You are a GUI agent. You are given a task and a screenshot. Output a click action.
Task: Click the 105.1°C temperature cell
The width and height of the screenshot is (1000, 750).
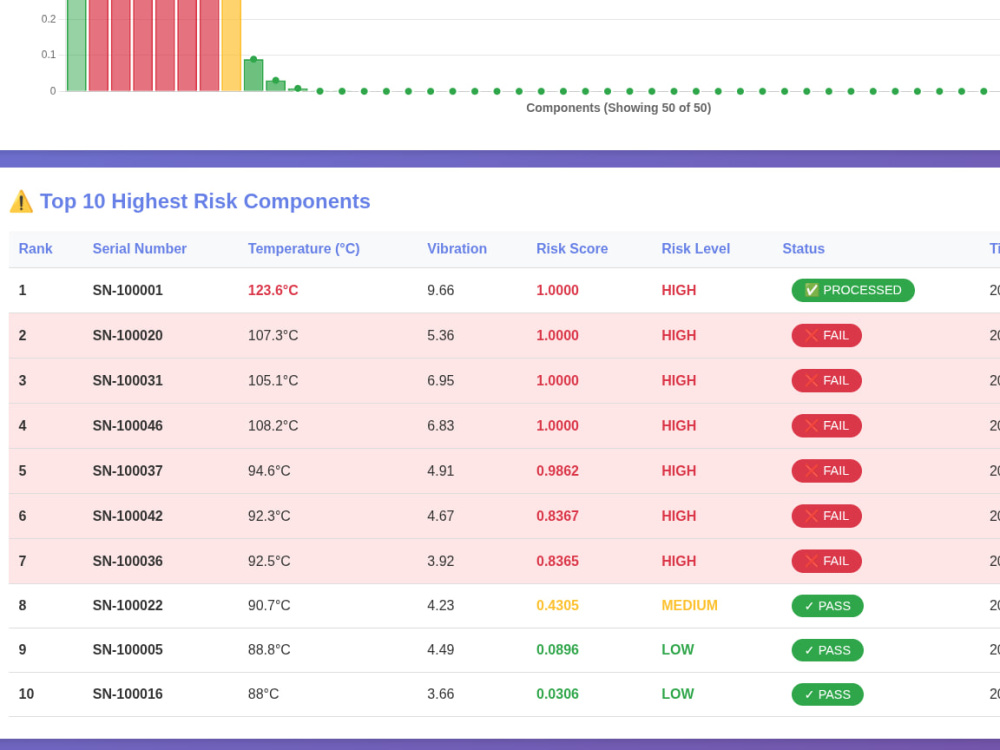click(273, 381)
